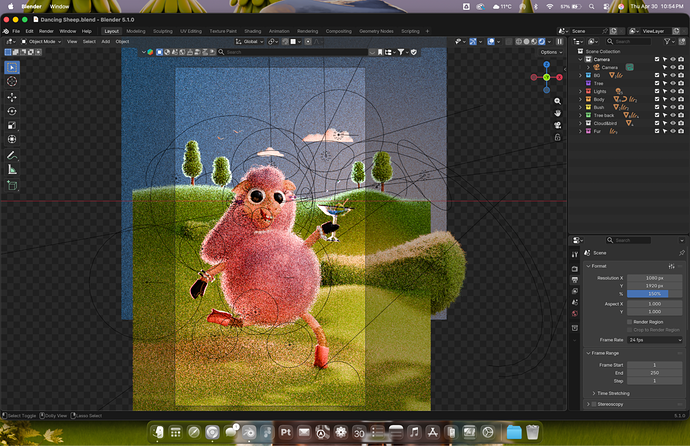Open the Collection properties tab icon
690x446 pixels.
pyautogui.click(x=575, y=328)
